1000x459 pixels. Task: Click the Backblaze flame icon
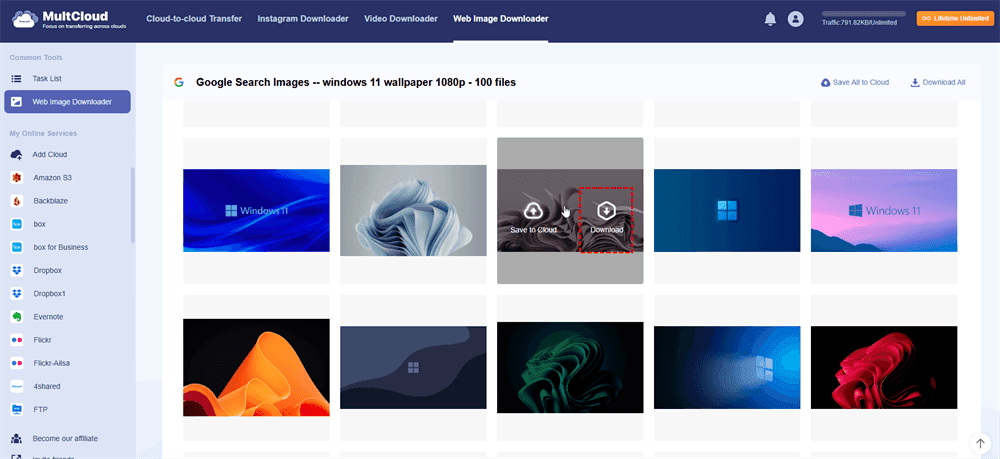[x=17, y=201]
